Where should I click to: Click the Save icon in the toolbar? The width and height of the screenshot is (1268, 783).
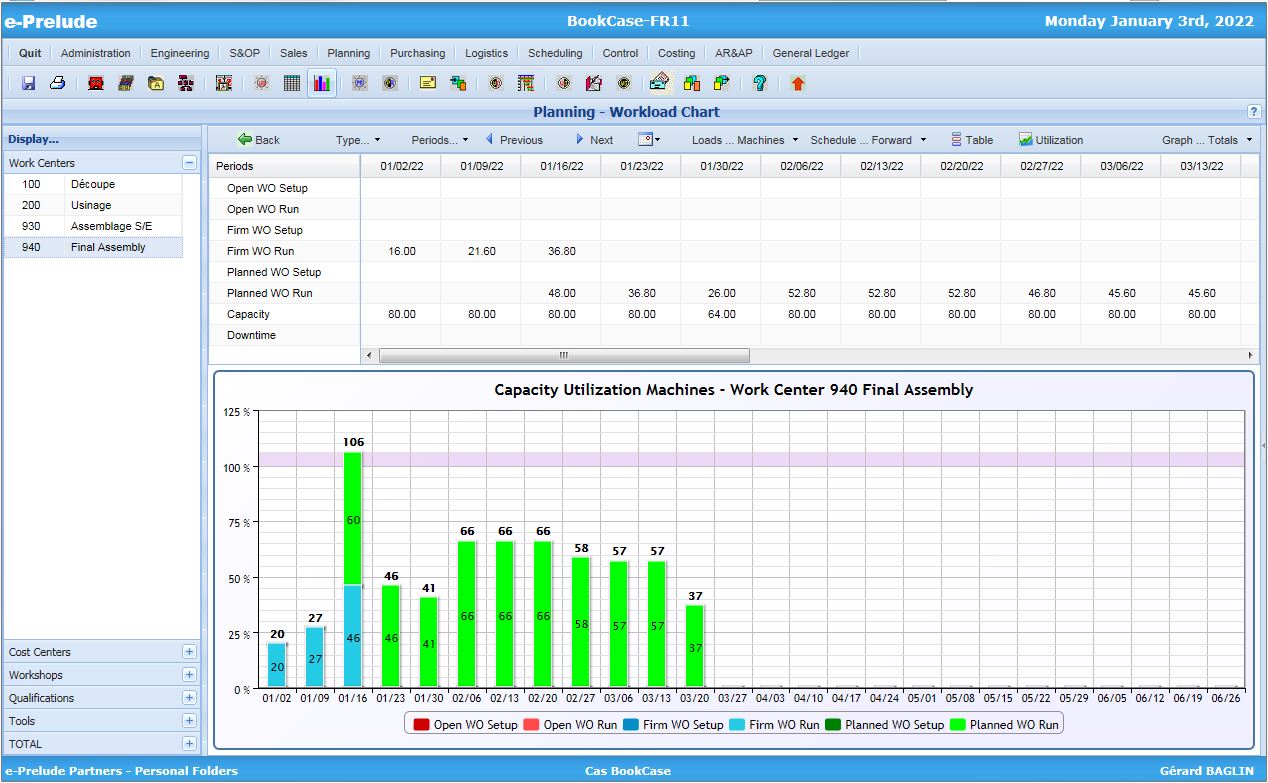point(29,83)
